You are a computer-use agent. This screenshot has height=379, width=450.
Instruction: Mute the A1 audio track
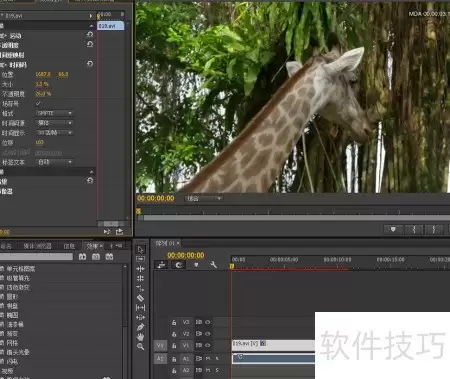tap(208, 359)
